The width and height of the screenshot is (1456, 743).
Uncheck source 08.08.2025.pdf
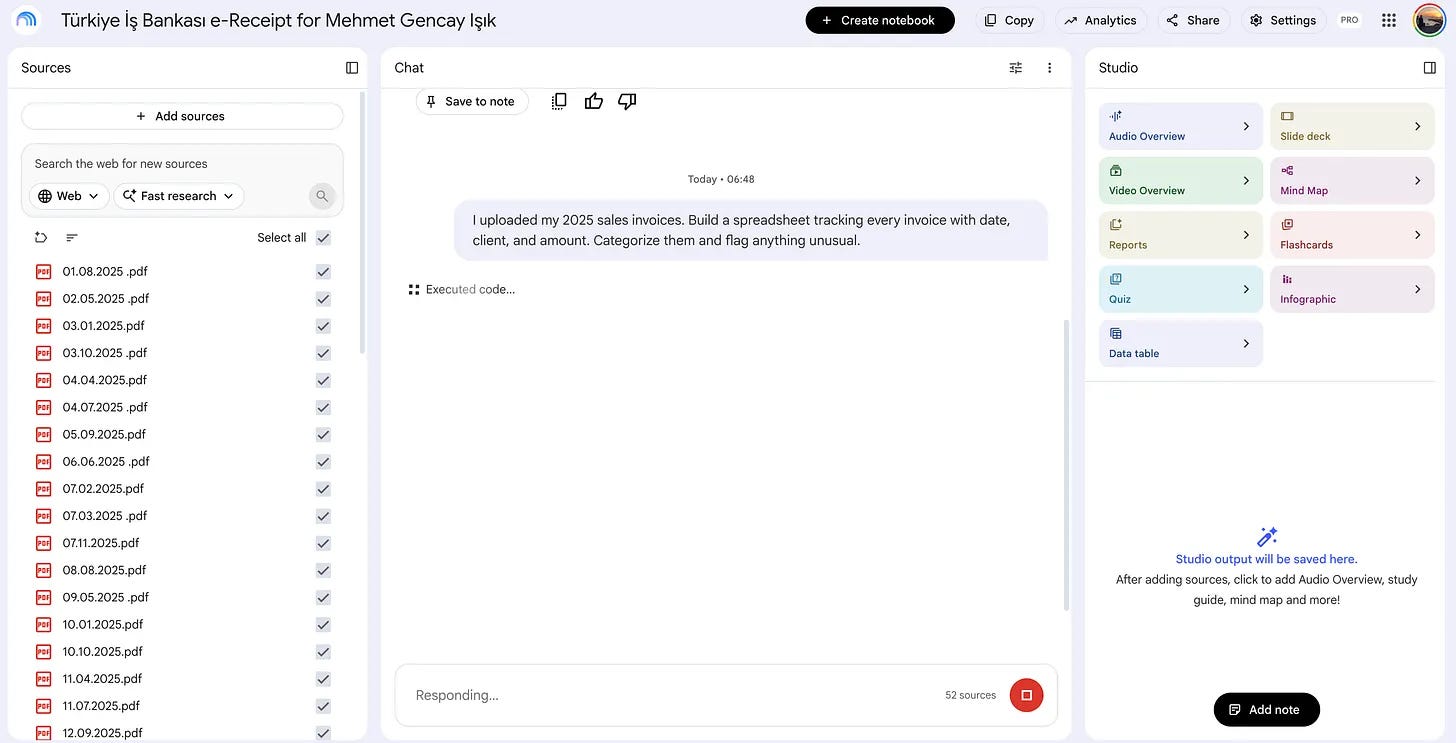(x=323, y=570)
